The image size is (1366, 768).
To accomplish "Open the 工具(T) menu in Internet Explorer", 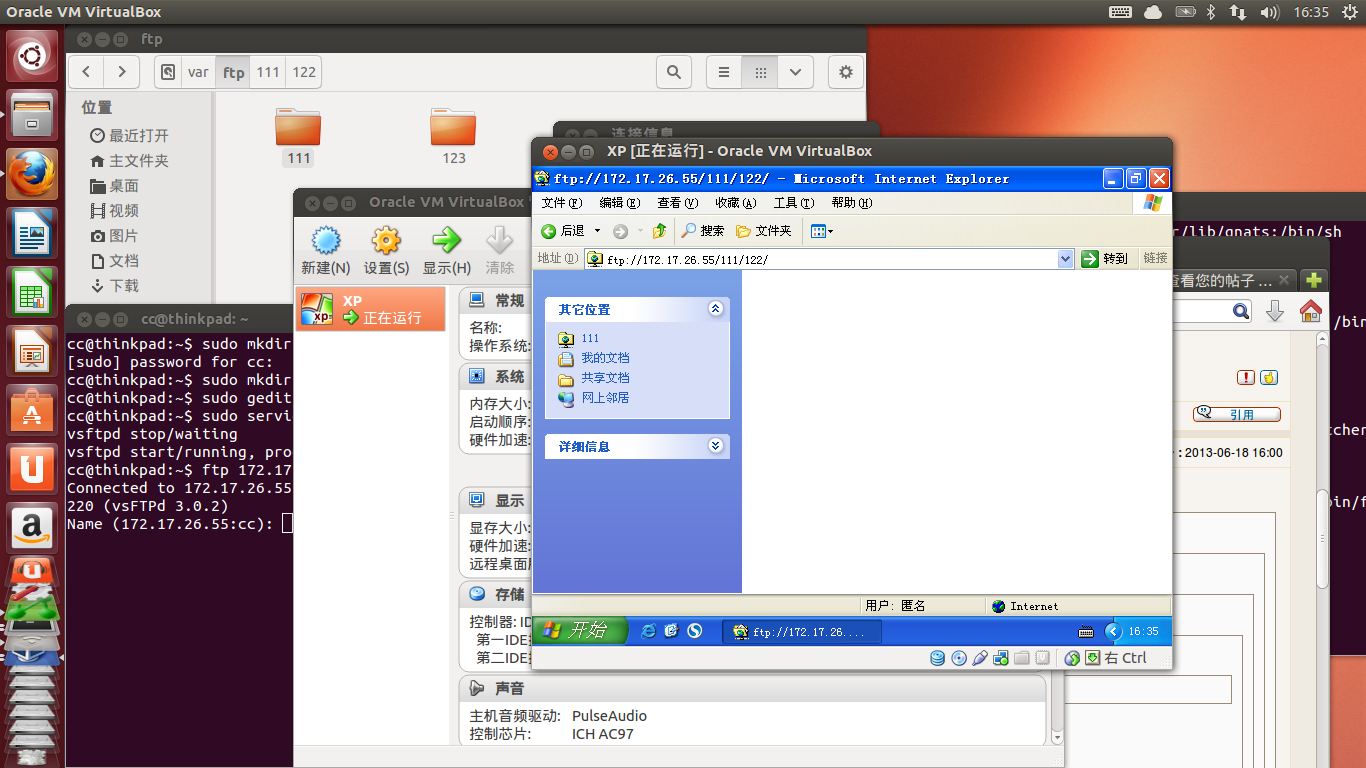I will (793, 203).
